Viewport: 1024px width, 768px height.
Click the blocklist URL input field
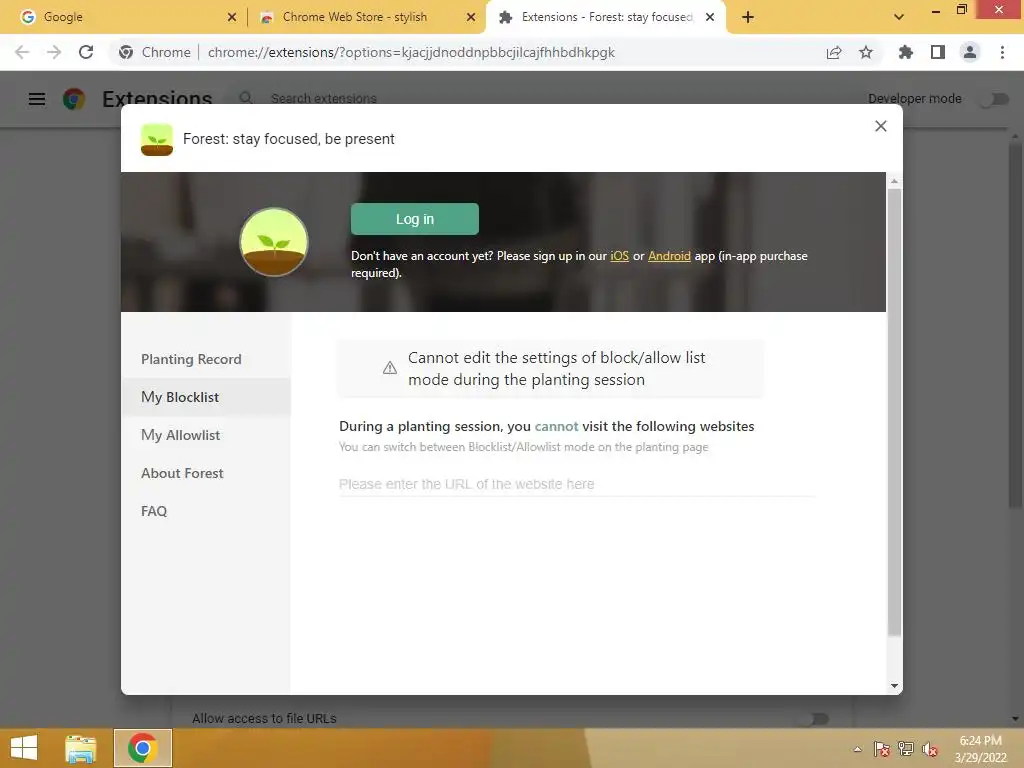577,484
